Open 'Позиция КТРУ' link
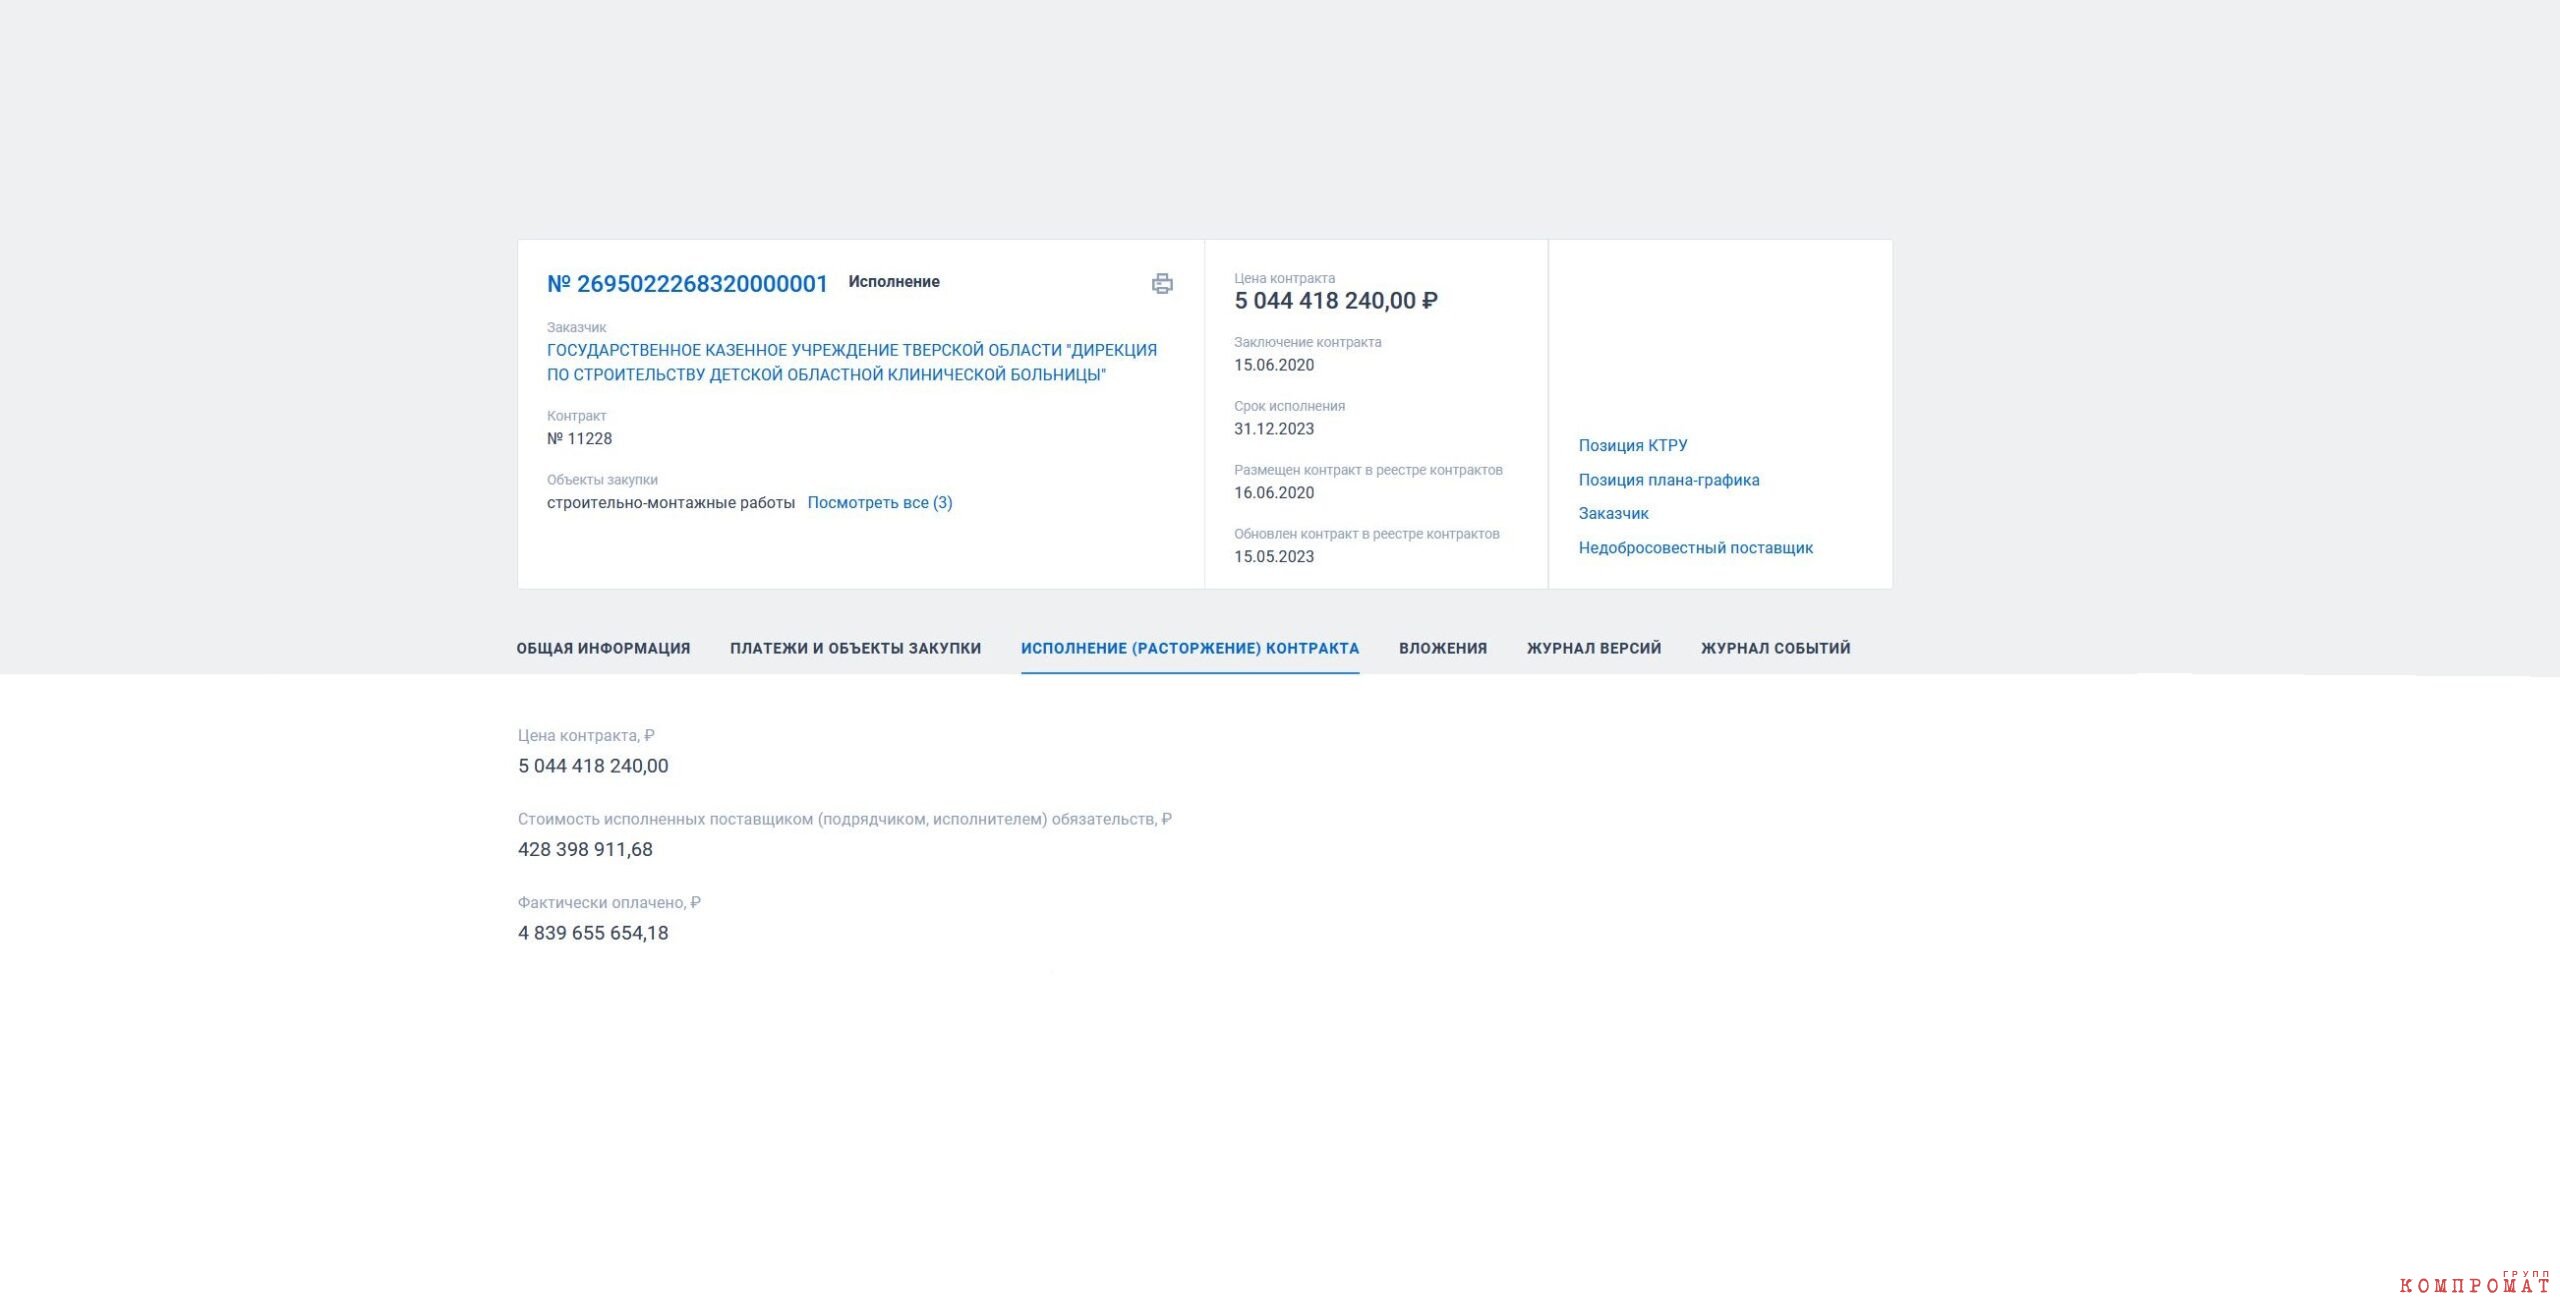This screenshot has height=1313, width=2560. [1633, 445]
